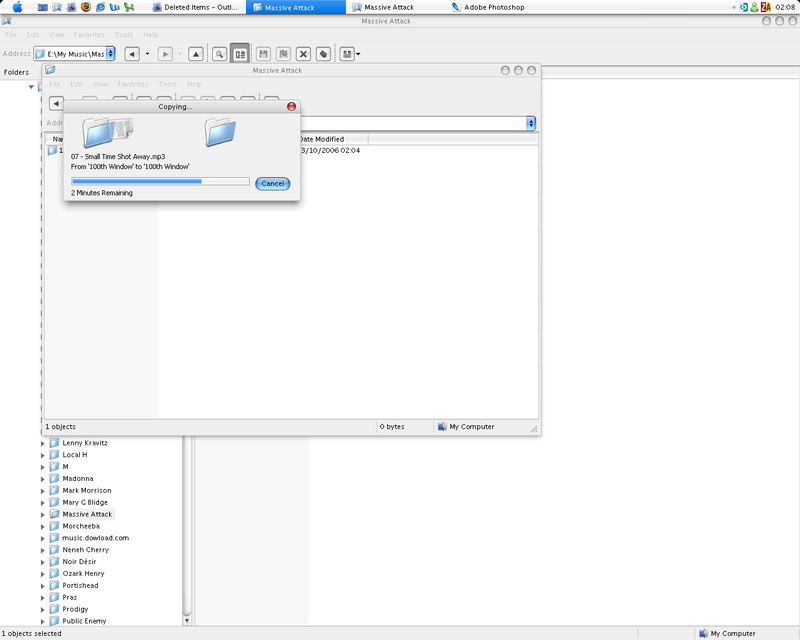Select the Mark Morrison folder
Screen dimensions: 800x640
tap(87, 490)
